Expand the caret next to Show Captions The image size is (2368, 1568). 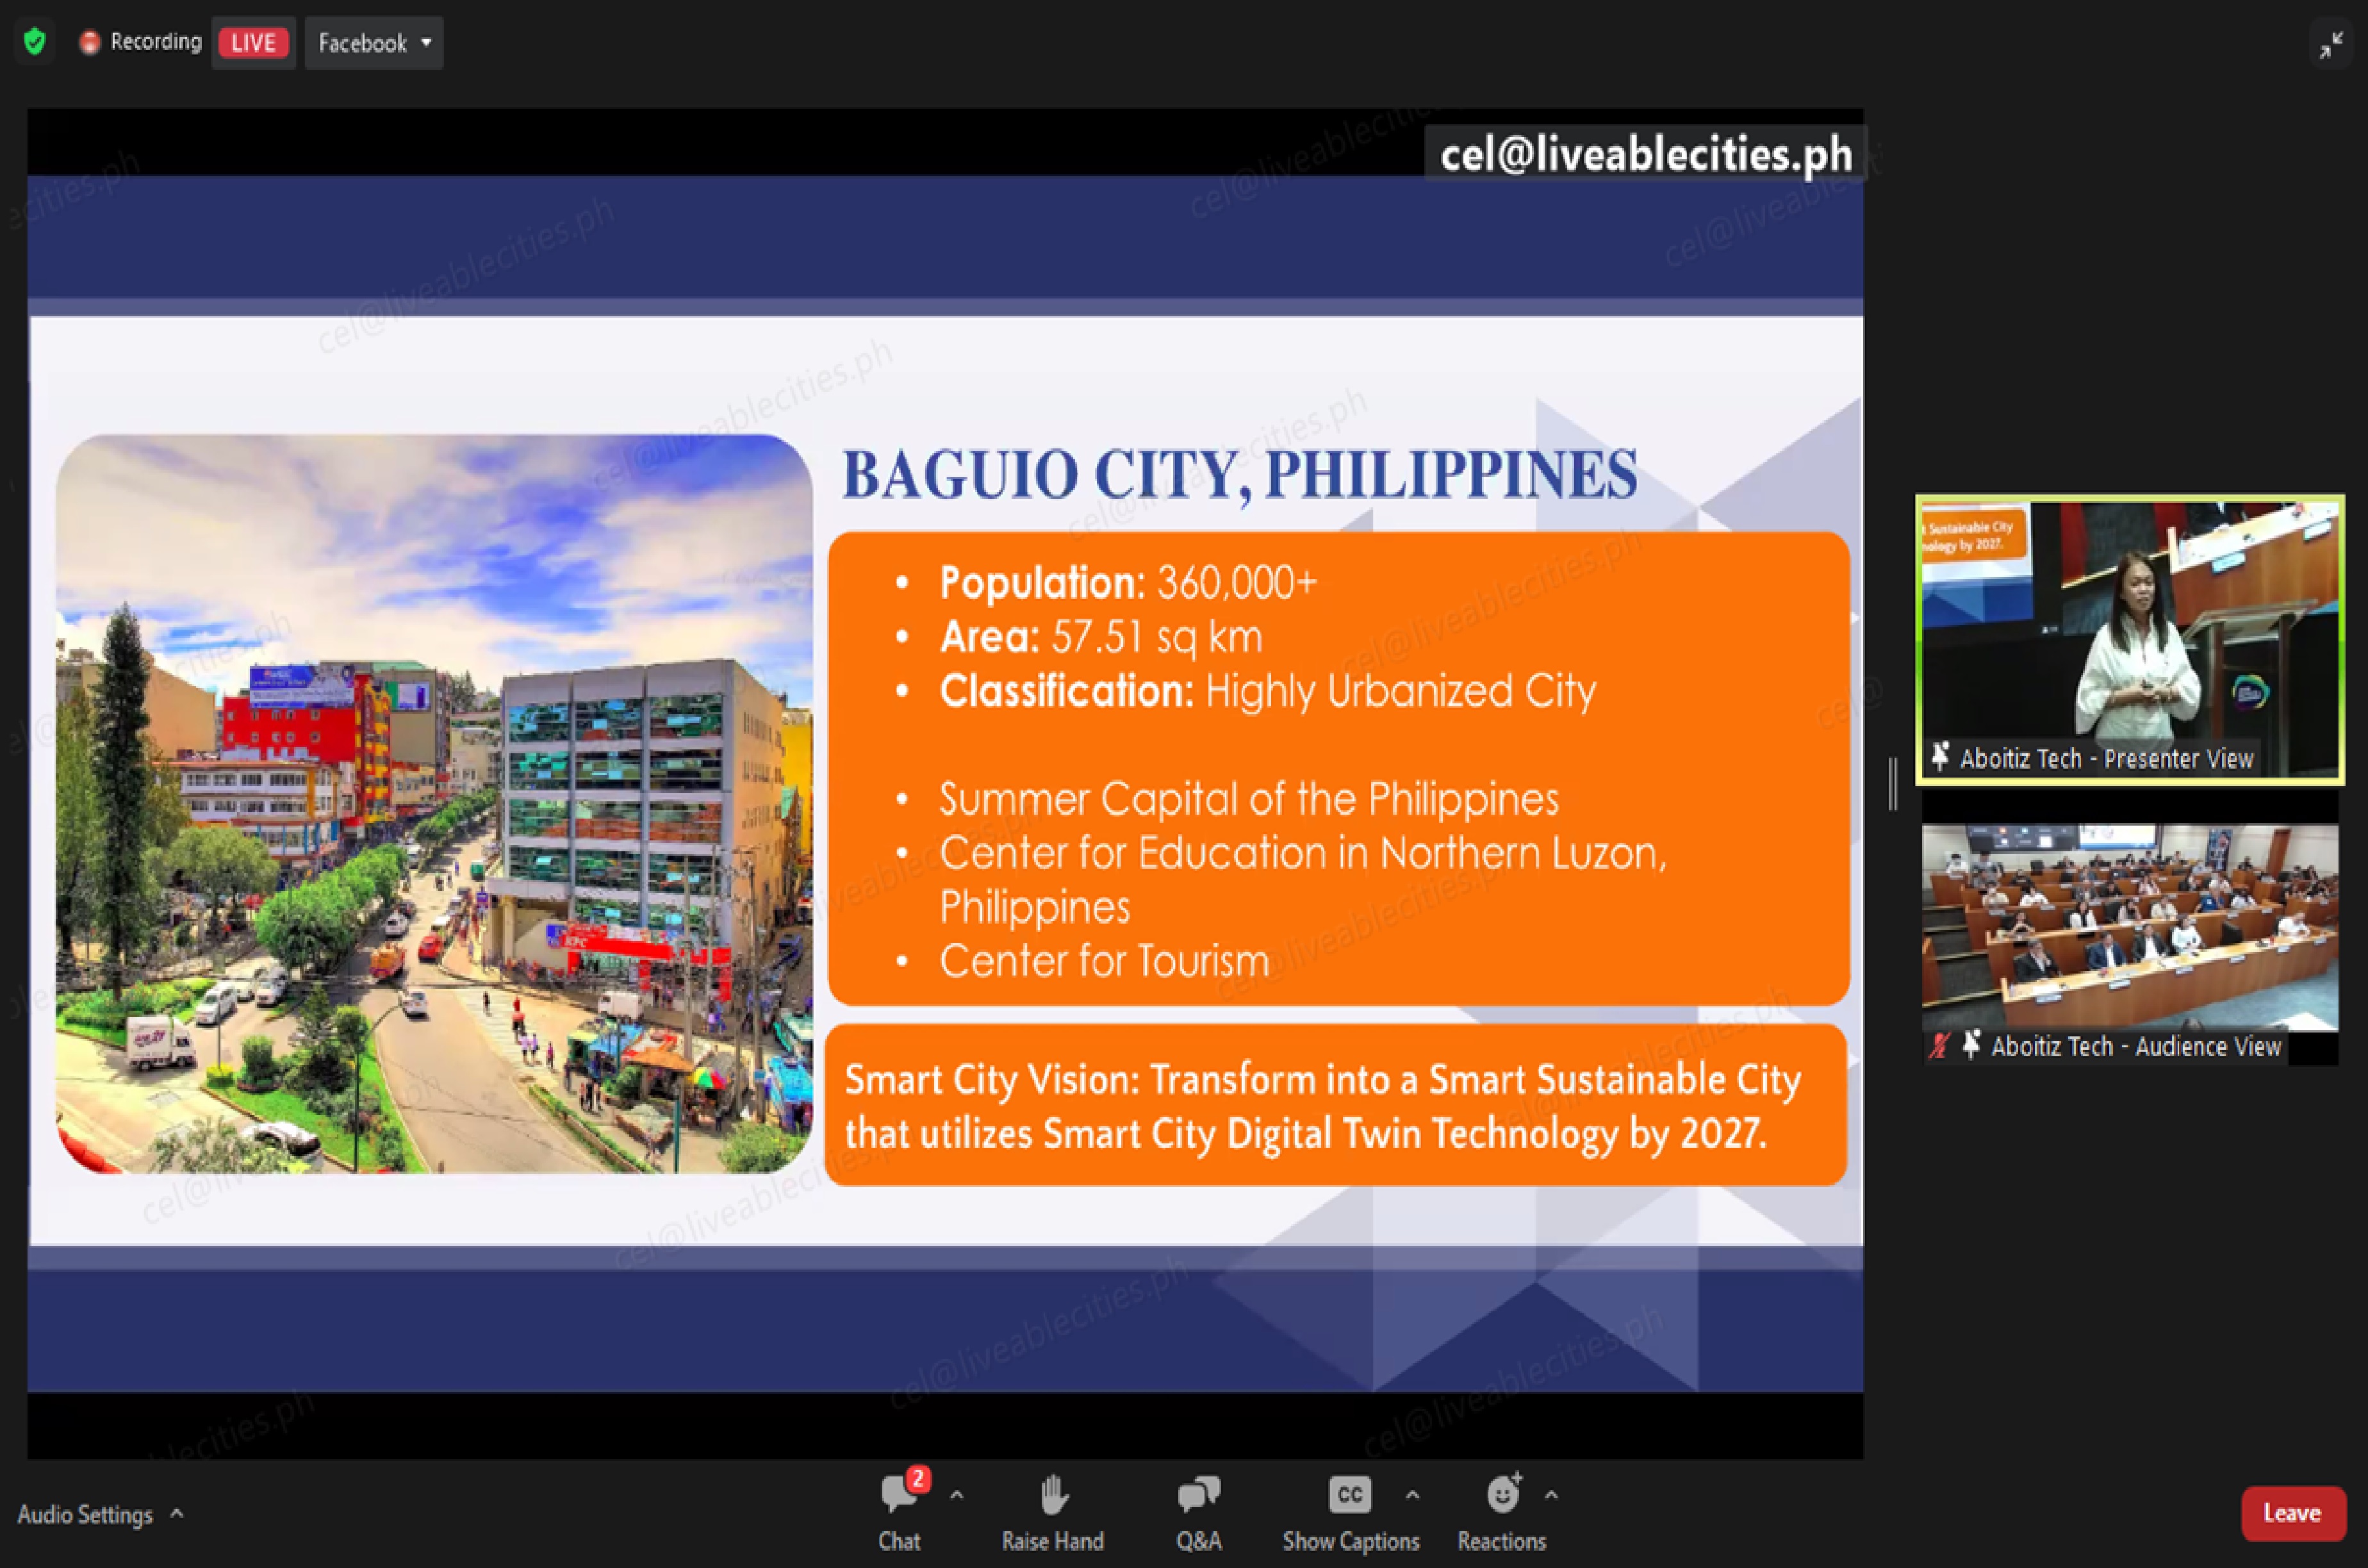point(1412,1496)
